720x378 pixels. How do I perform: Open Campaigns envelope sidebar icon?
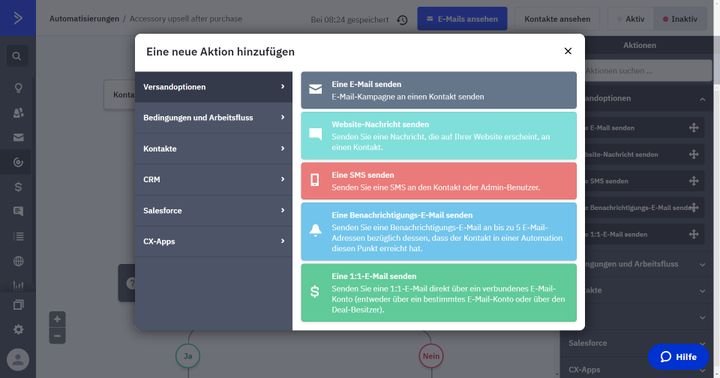18,137
